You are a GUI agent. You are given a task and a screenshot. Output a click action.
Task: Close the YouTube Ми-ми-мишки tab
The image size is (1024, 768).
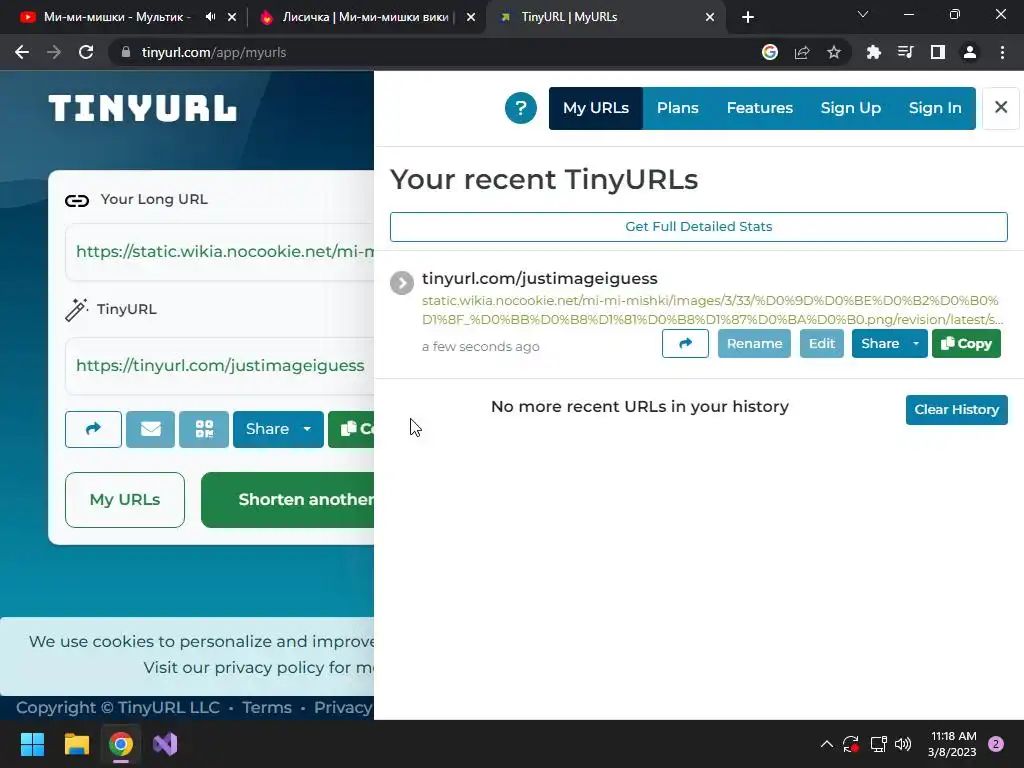pyautogui.click(x=232, y=17)
